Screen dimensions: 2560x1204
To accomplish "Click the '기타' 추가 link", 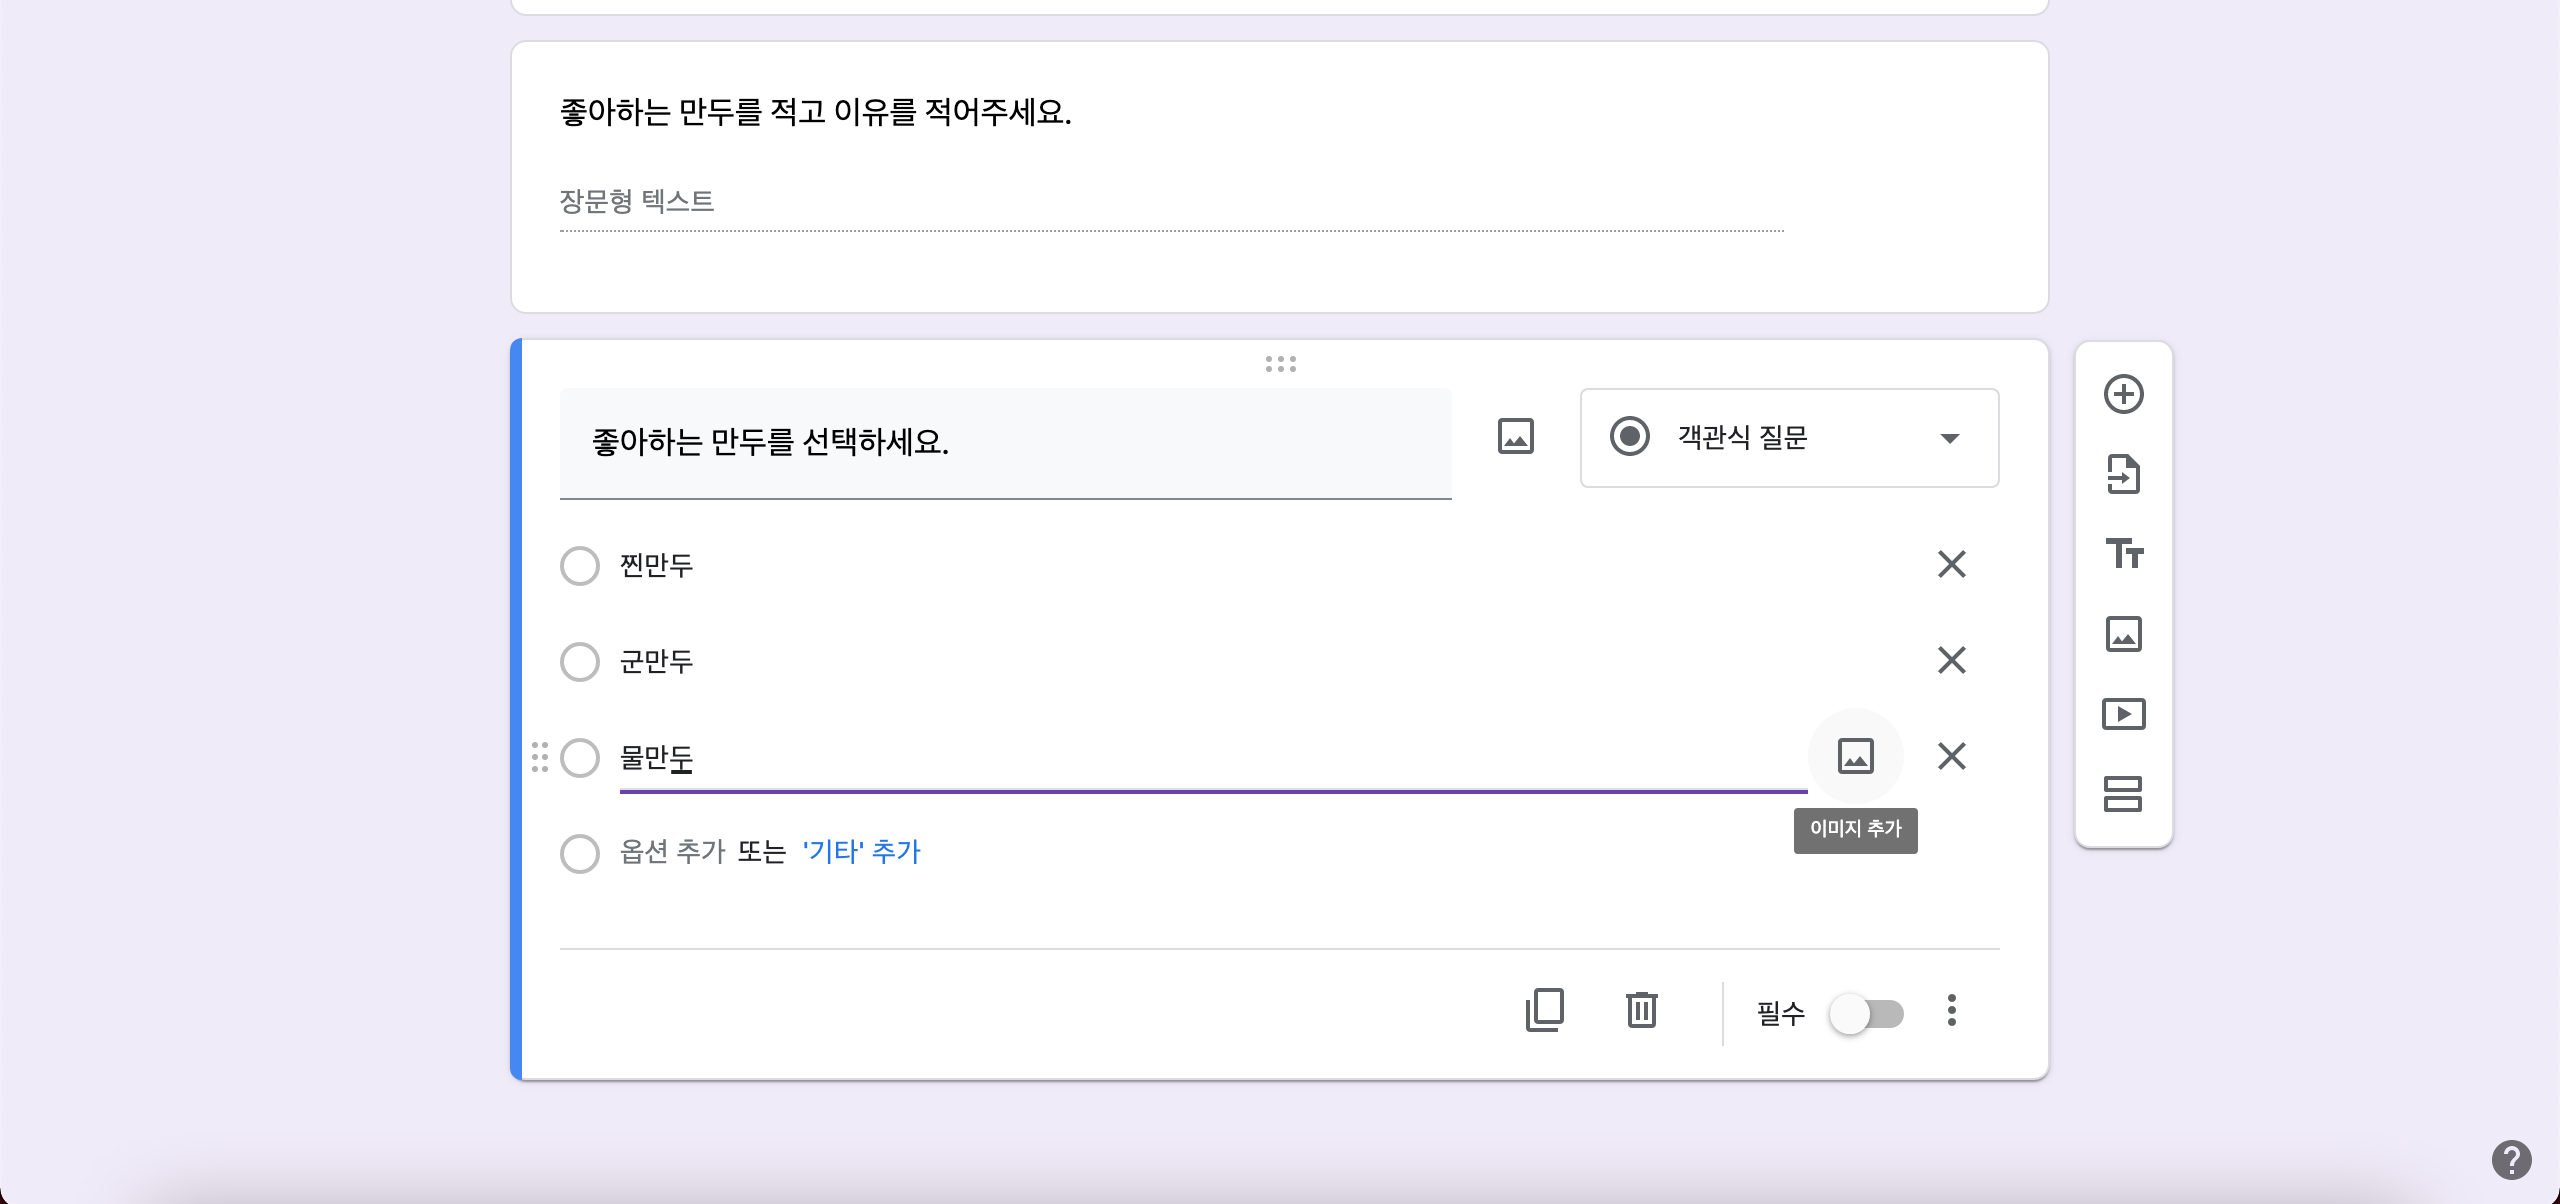I will click(x=861, y=851).
